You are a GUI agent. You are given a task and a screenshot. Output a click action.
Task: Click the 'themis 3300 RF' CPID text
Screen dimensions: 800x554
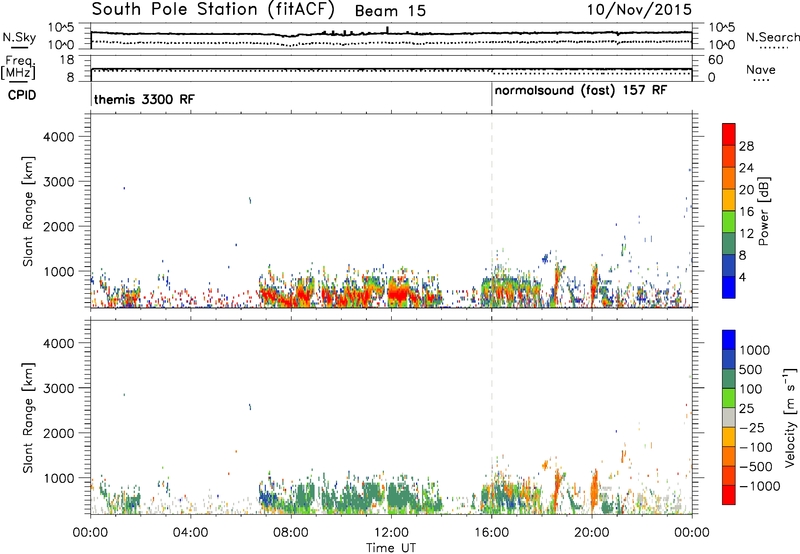(x=144, y=99)
